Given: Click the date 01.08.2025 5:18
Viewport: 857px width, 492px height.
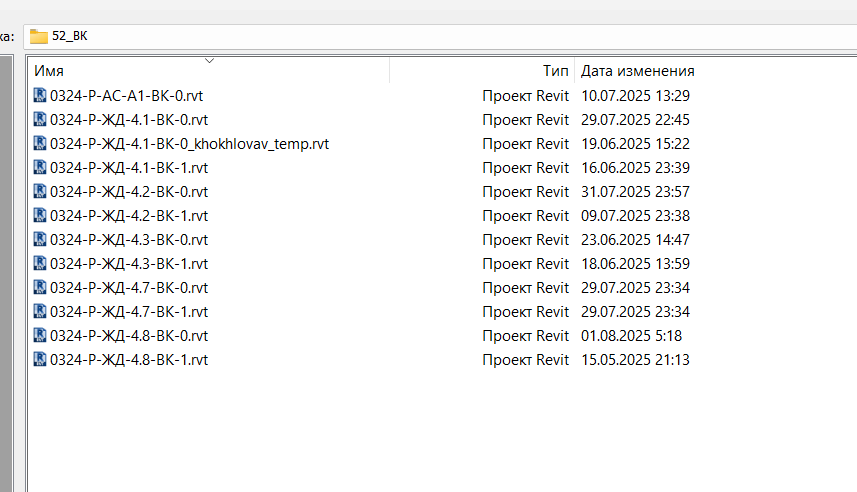Looking at the screenshot, I should [x=631, y=336].
